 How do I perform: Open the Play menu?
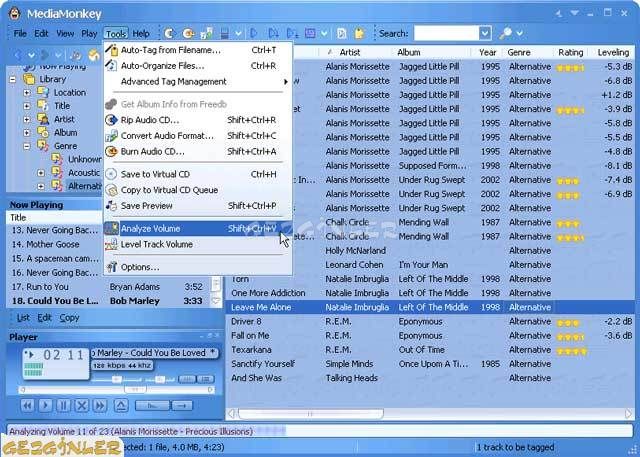coord(89,33)
